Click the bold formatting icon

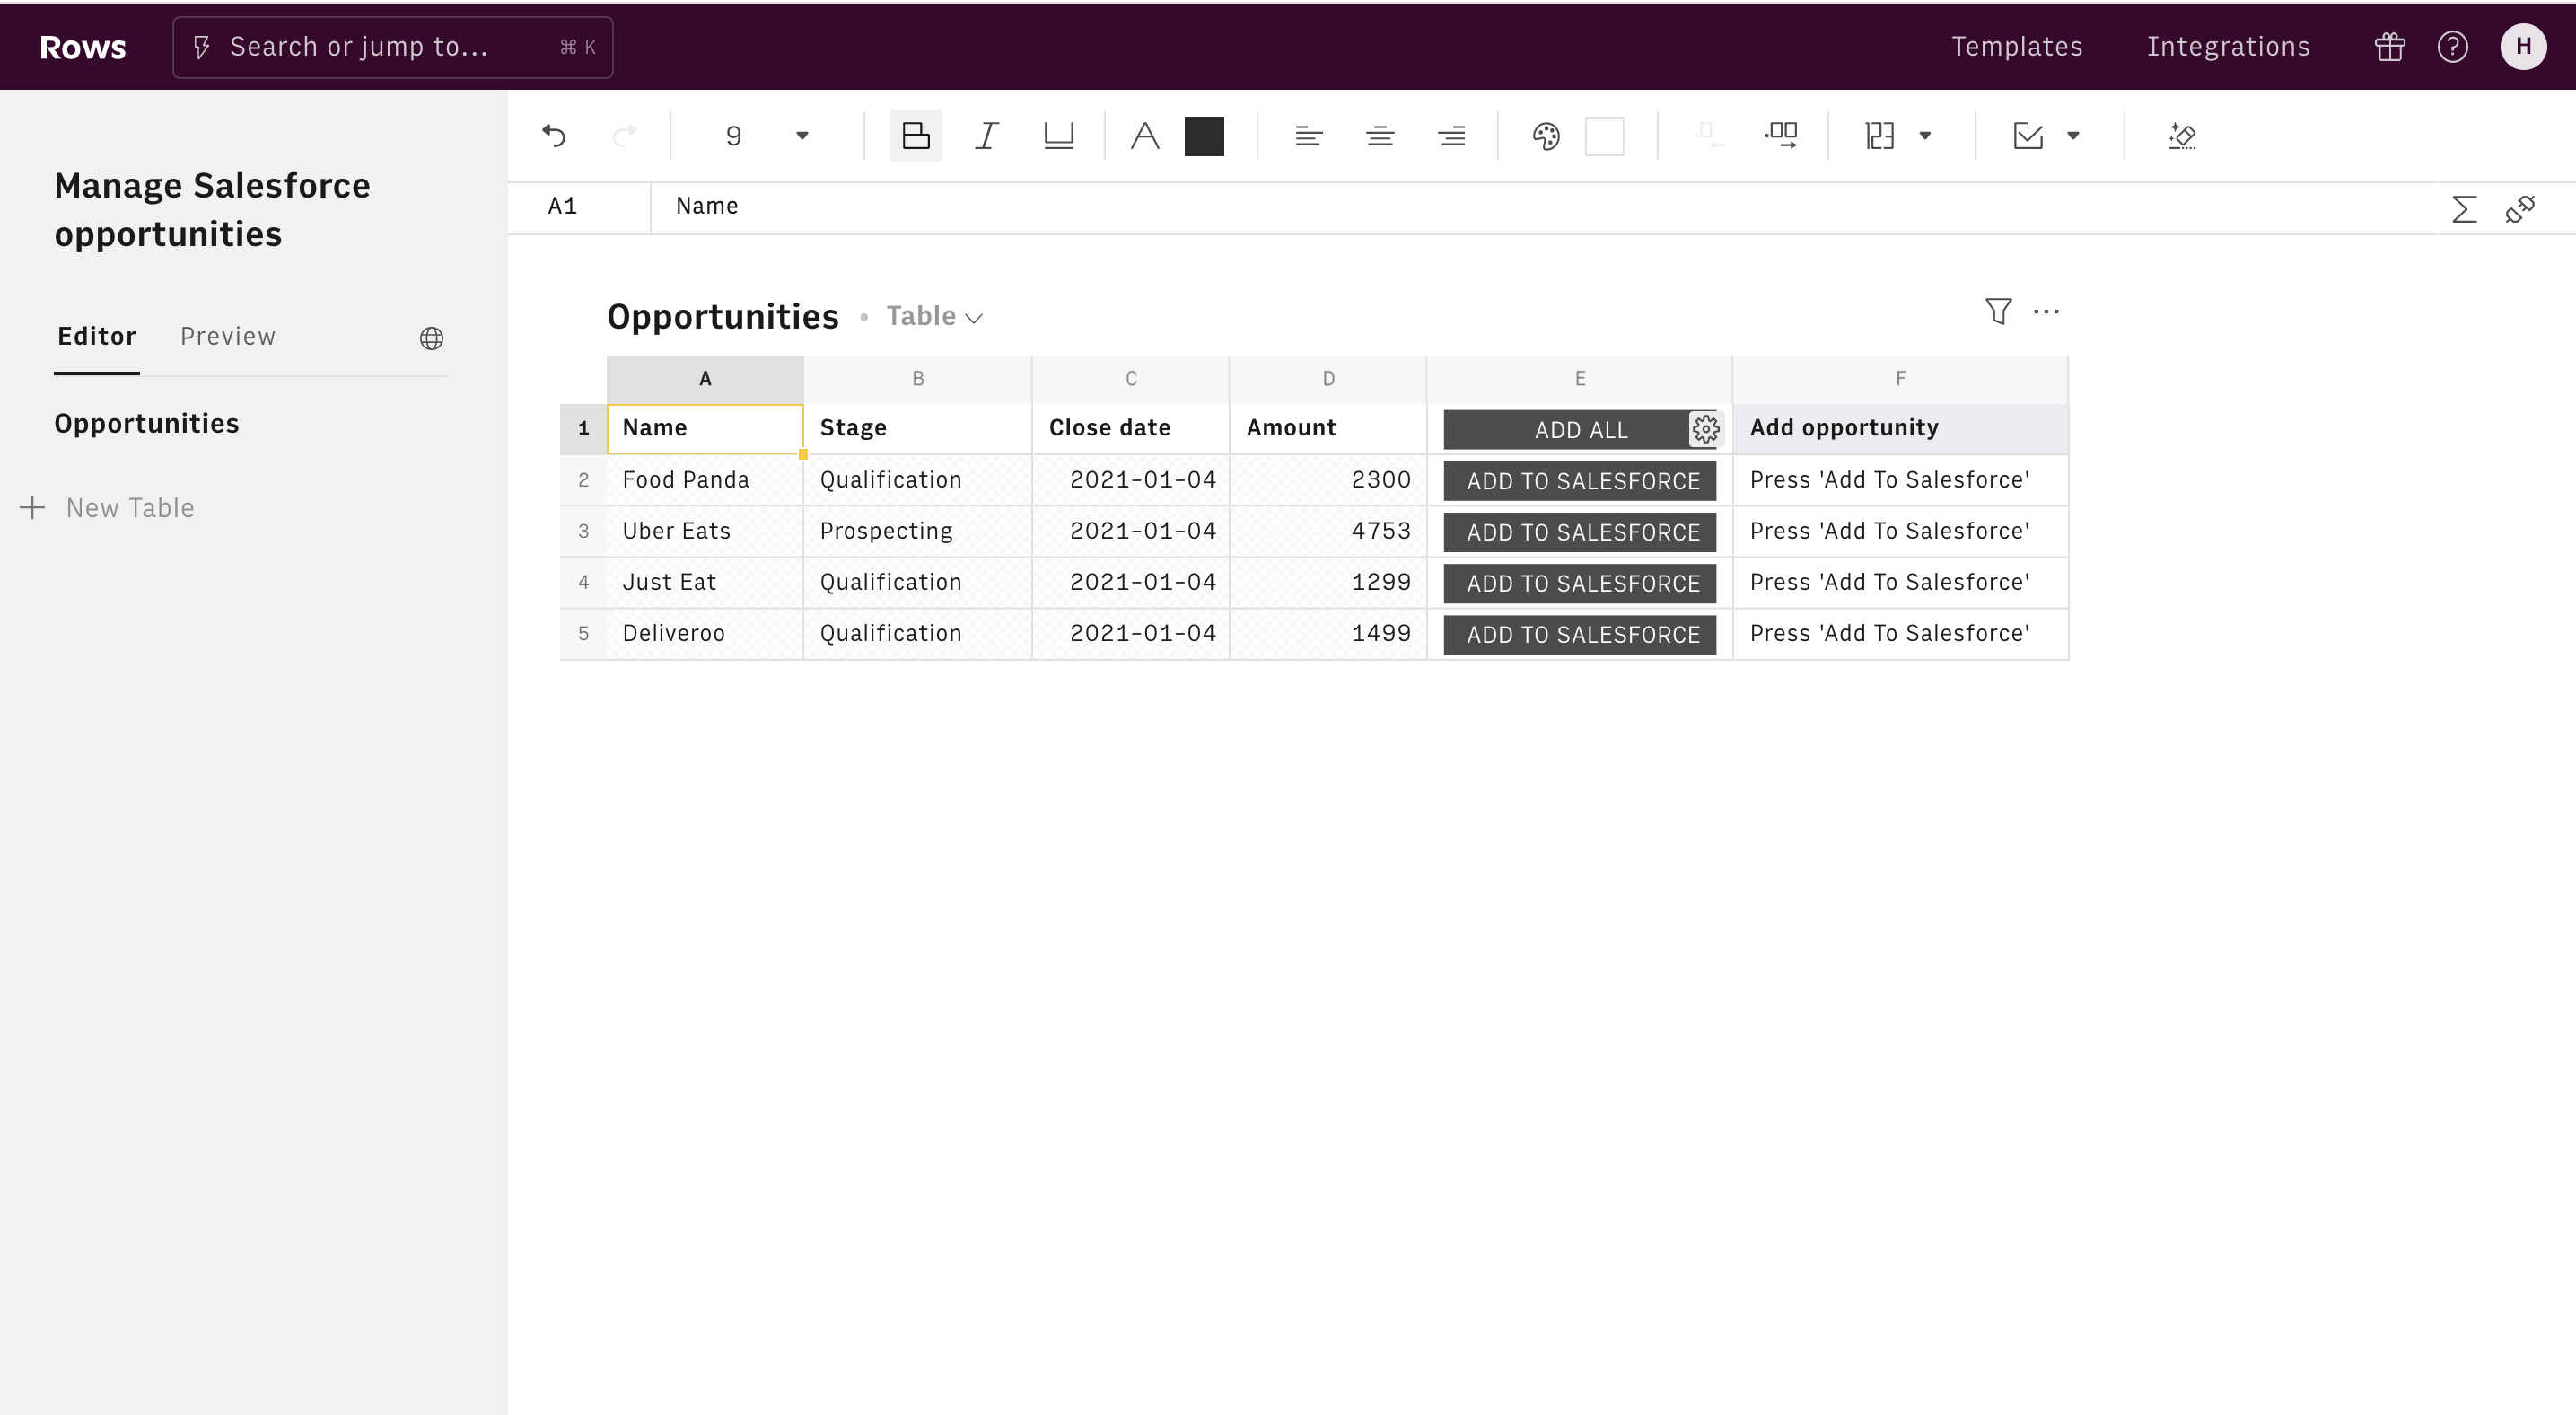pyautogui.click(x=915, y=134)
